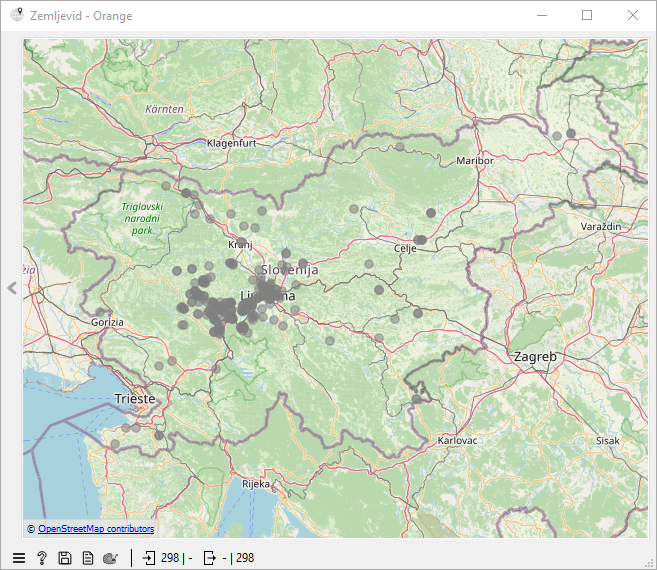The image size is (657, 570).
Task: Select the data point near Celje
Action: (421, 240)
